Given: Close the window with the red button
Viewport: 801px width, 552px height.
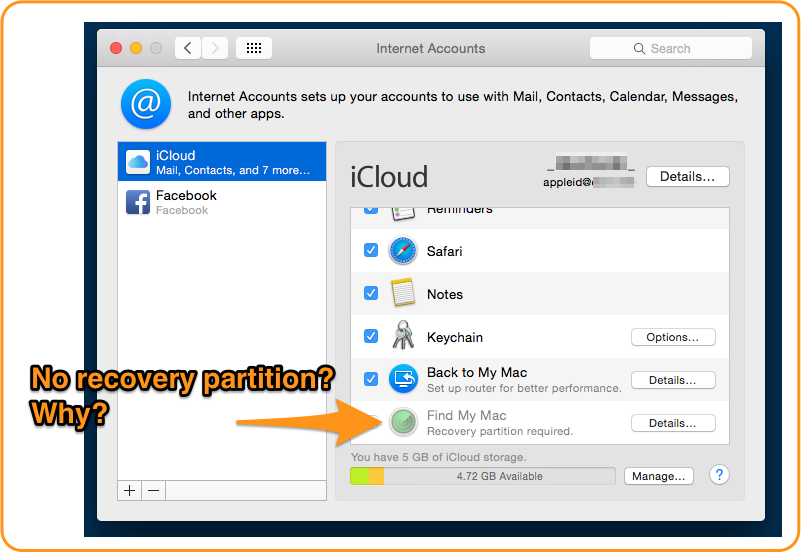Looking at the screenshot, I should pyautogui.click(x=116, y=48).
